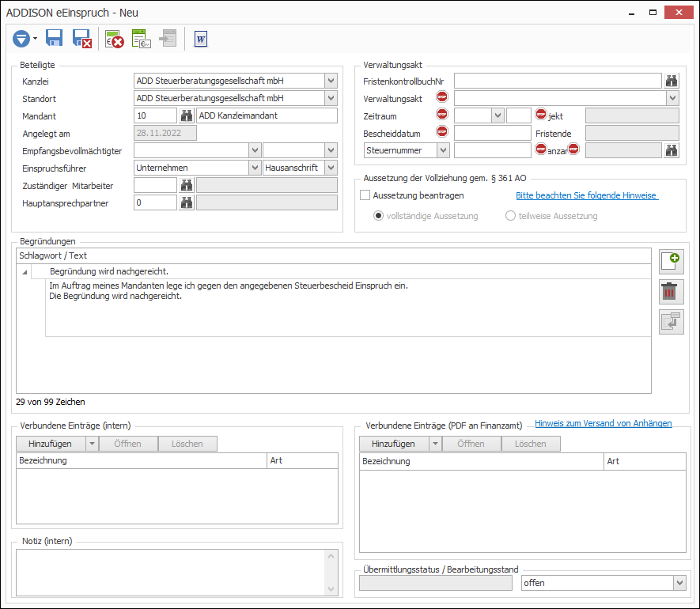Screen dimensions: 700x609
Task: Expand the round menu icon dropdown arrow
Action: pyautogui.click(x=35, y=38)
